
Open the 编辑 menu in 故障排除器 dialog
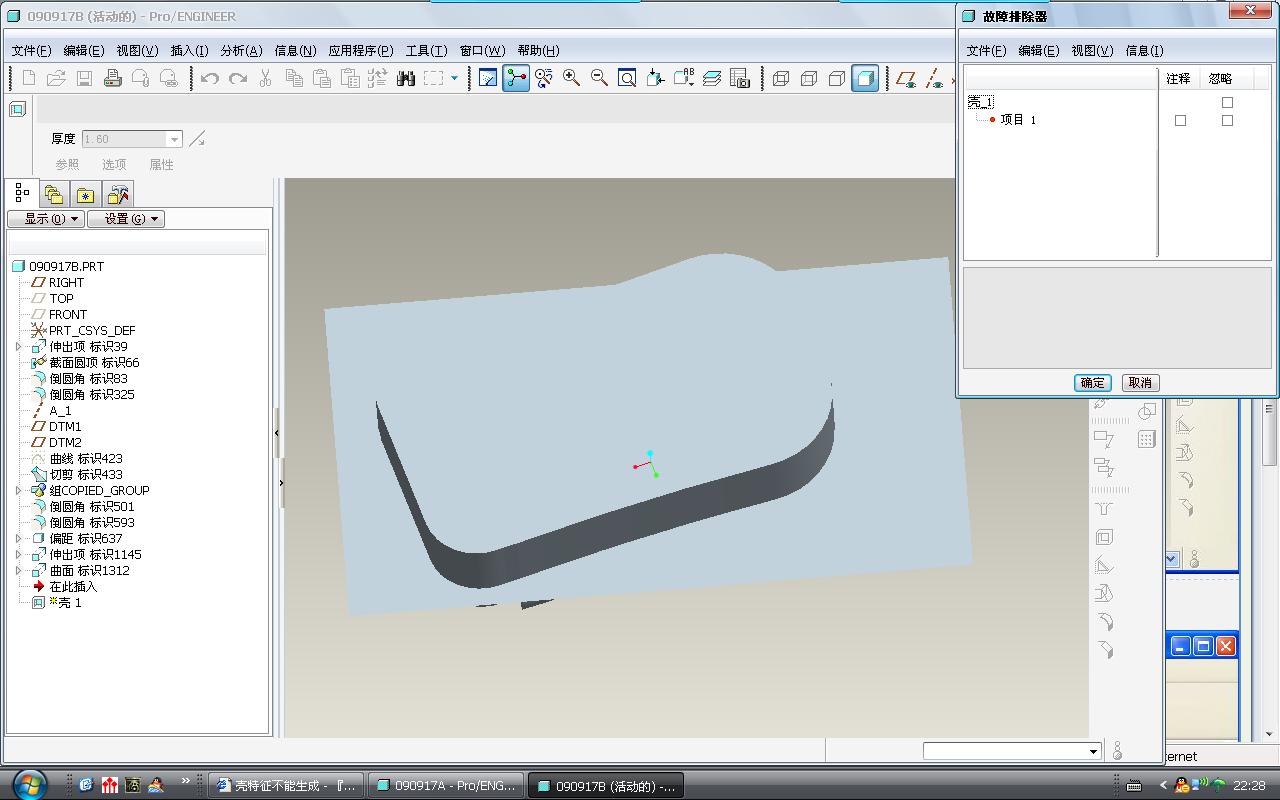click(x=1038, y=50)
